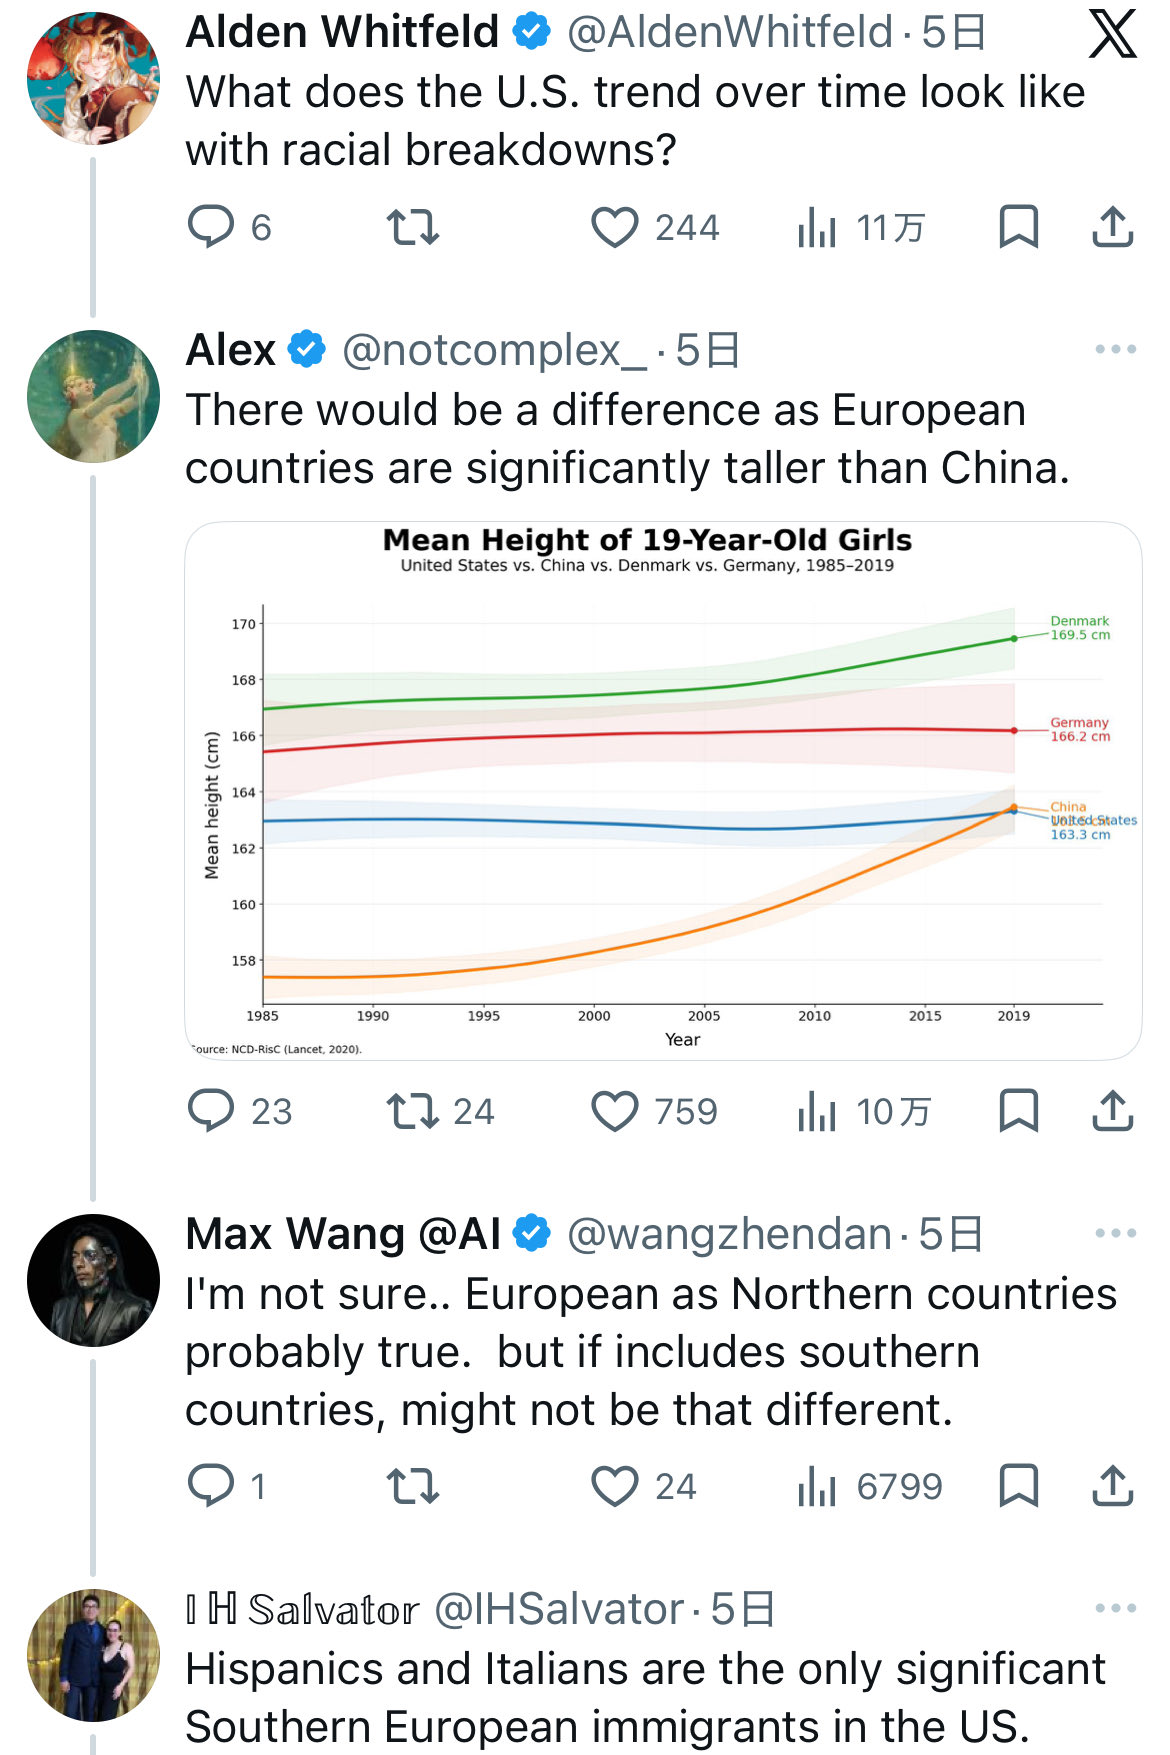The height and width of the screenshot is (1755, 1170).
Task: Reply to Alex's tweet with 23 replies
Action: [211, 1111]
